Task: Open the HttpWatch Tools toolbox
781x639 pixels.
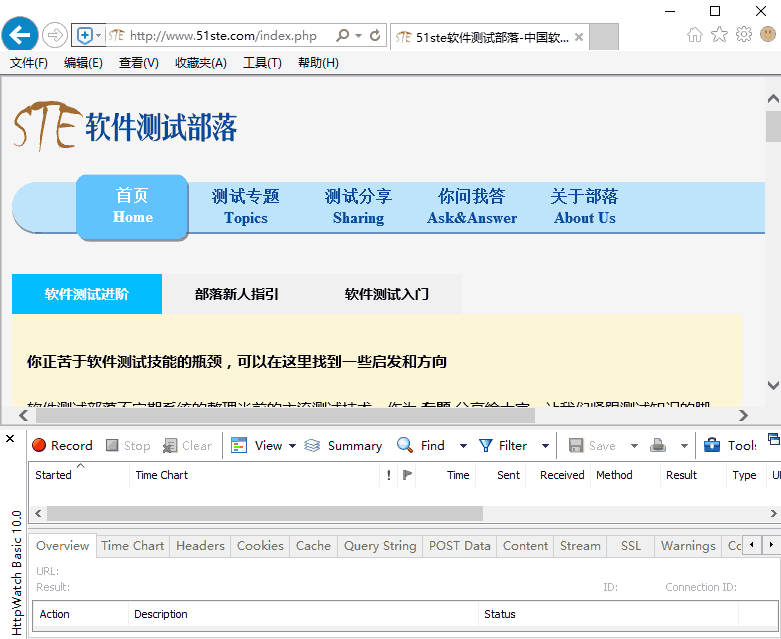Action: (730, 445)
